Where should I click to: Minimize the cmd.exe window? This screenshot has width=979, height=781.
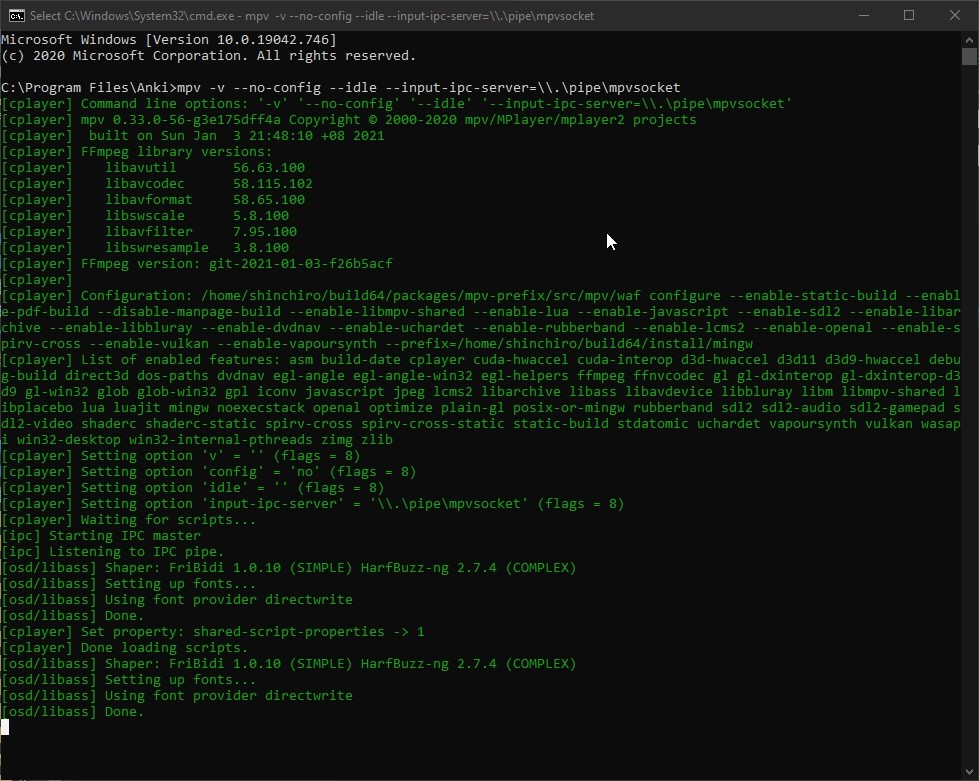864,16
